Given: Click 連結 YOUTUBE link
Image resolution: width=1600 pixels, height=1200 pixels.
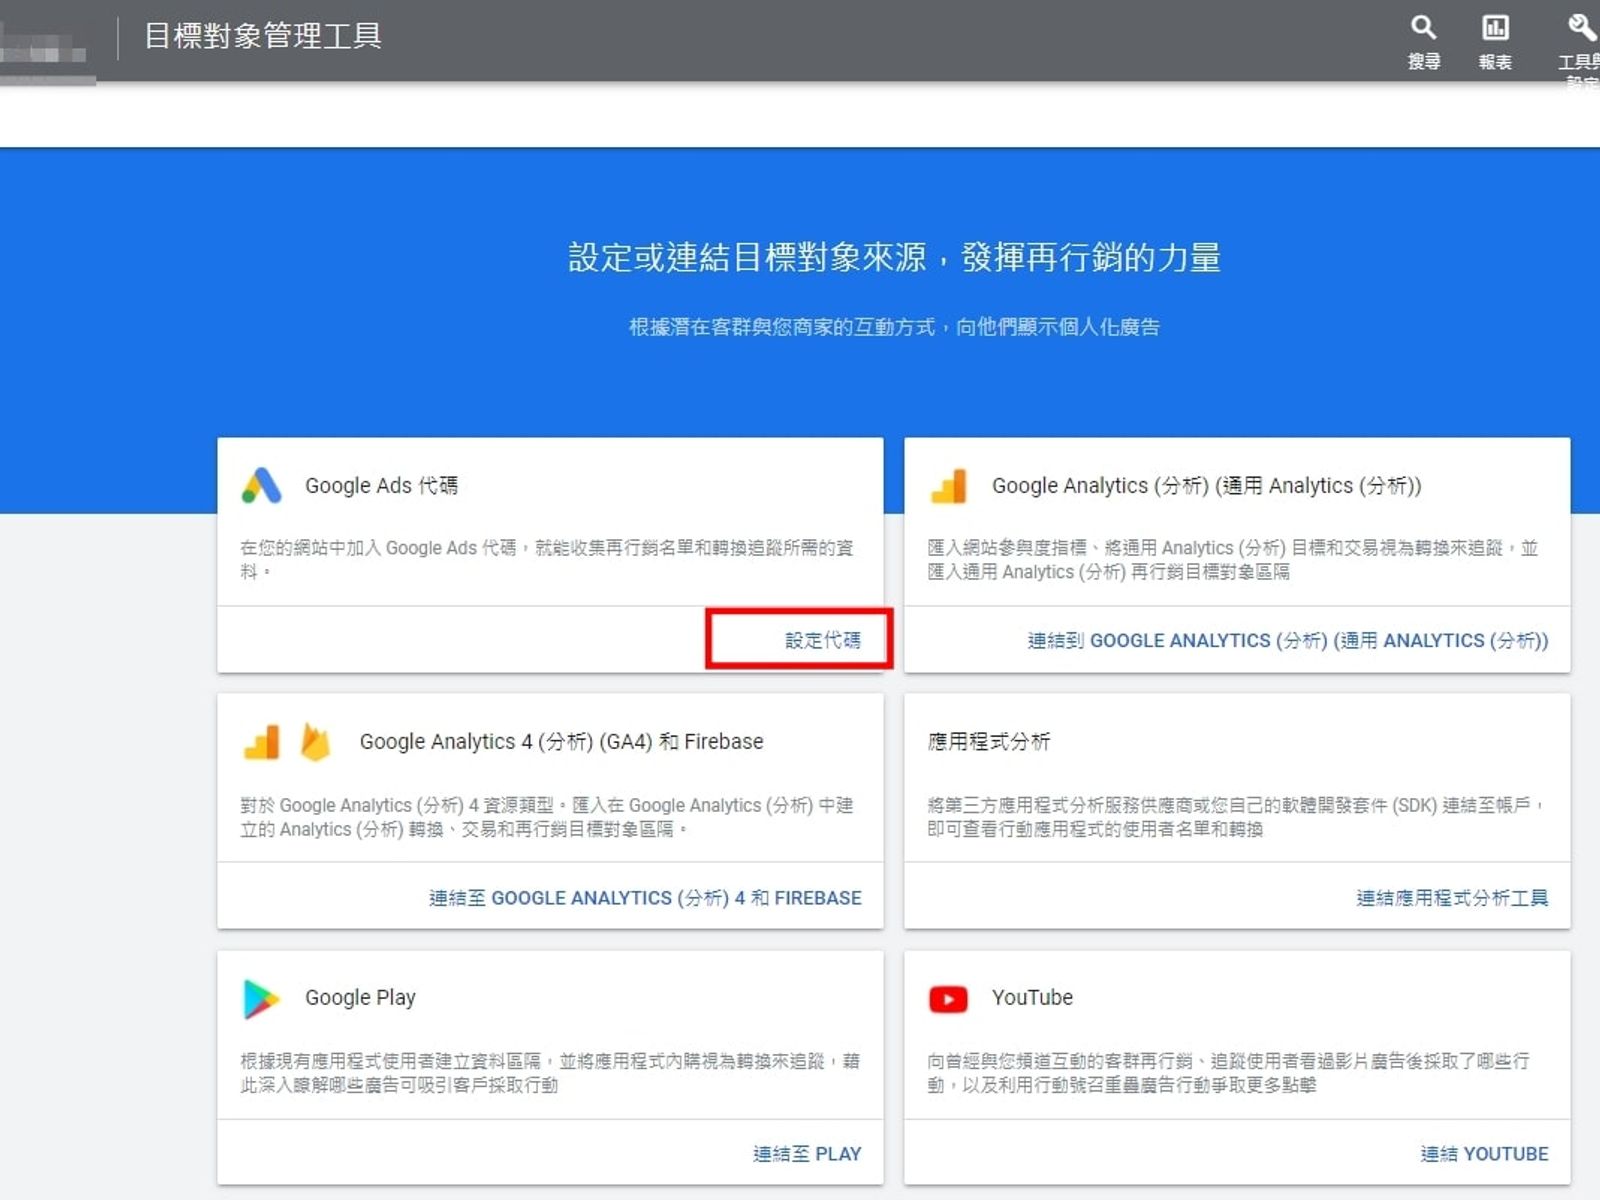Looking at the screenshot, I should (x=1484, y=1154).
